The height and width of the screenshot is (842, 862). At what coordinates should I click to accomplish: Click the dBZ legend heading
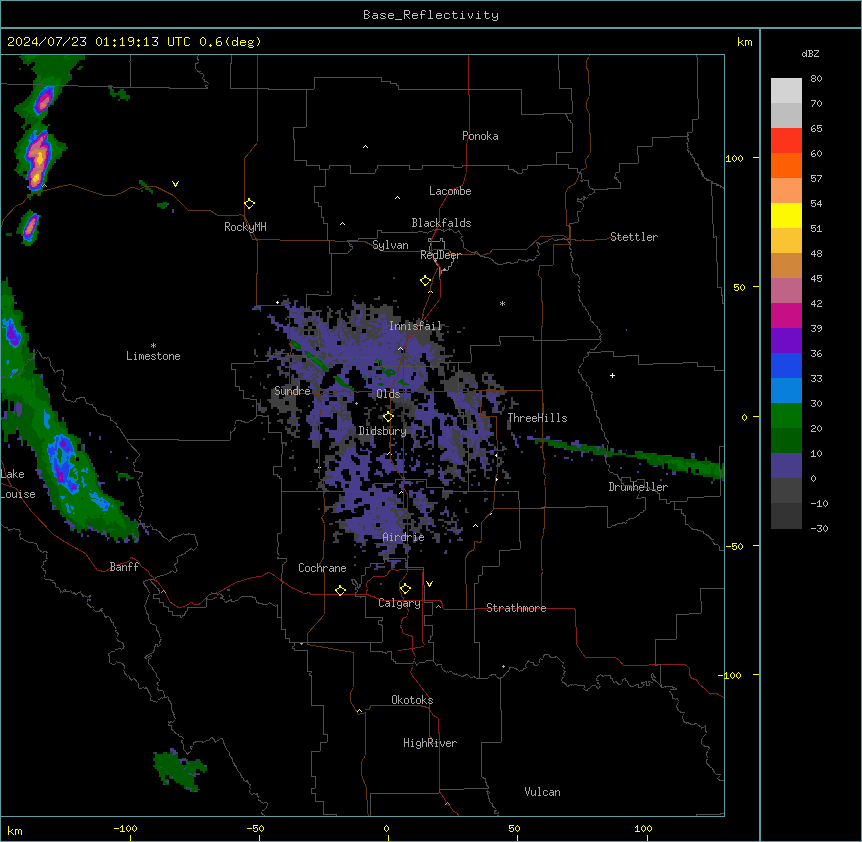(810, 53)
